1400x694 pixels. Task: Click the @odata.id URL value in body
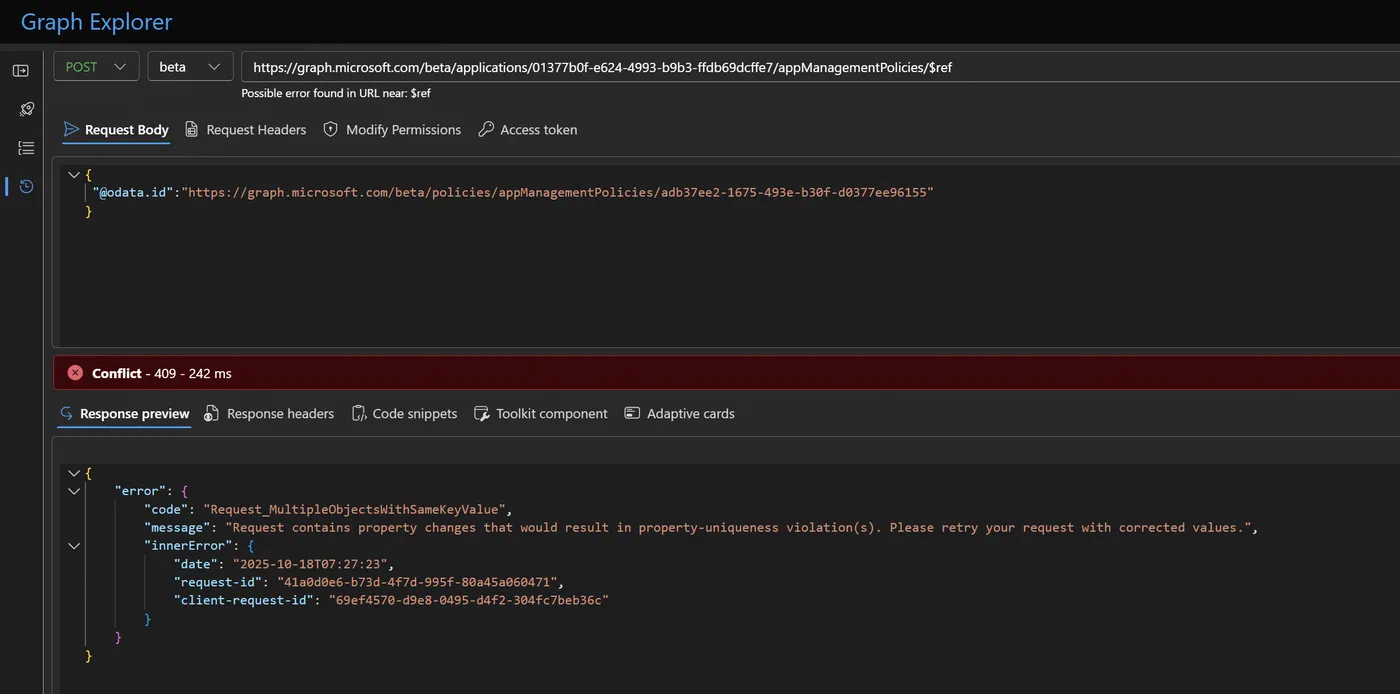[557, 192]
